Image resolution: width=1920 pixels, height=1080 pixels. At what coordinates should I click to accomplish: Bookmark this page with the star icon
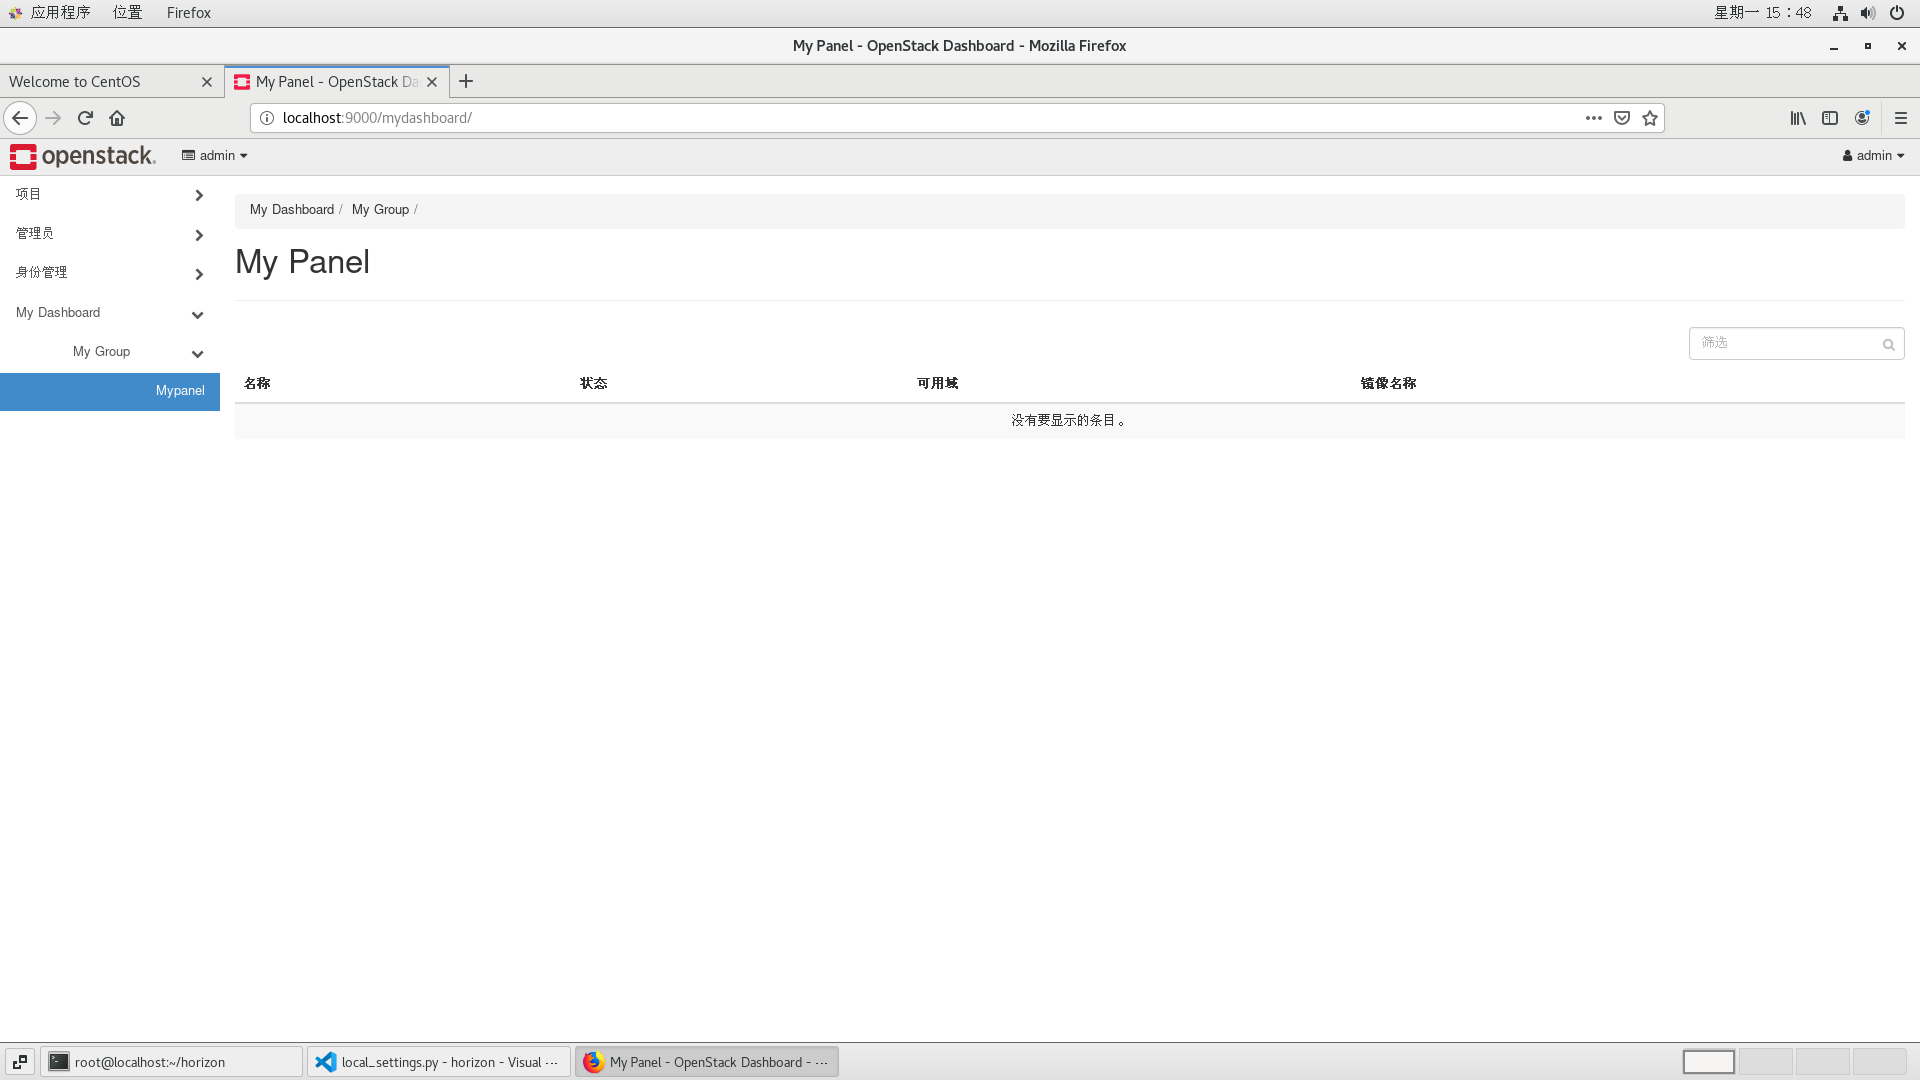[1650, 117]
